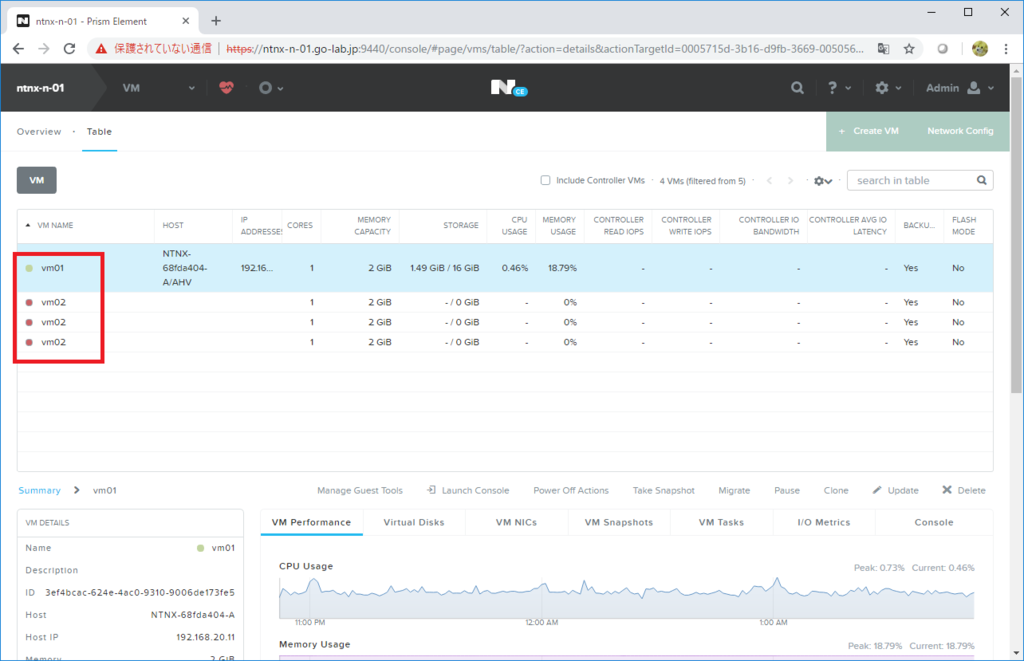Click the Migrate action

734,491
